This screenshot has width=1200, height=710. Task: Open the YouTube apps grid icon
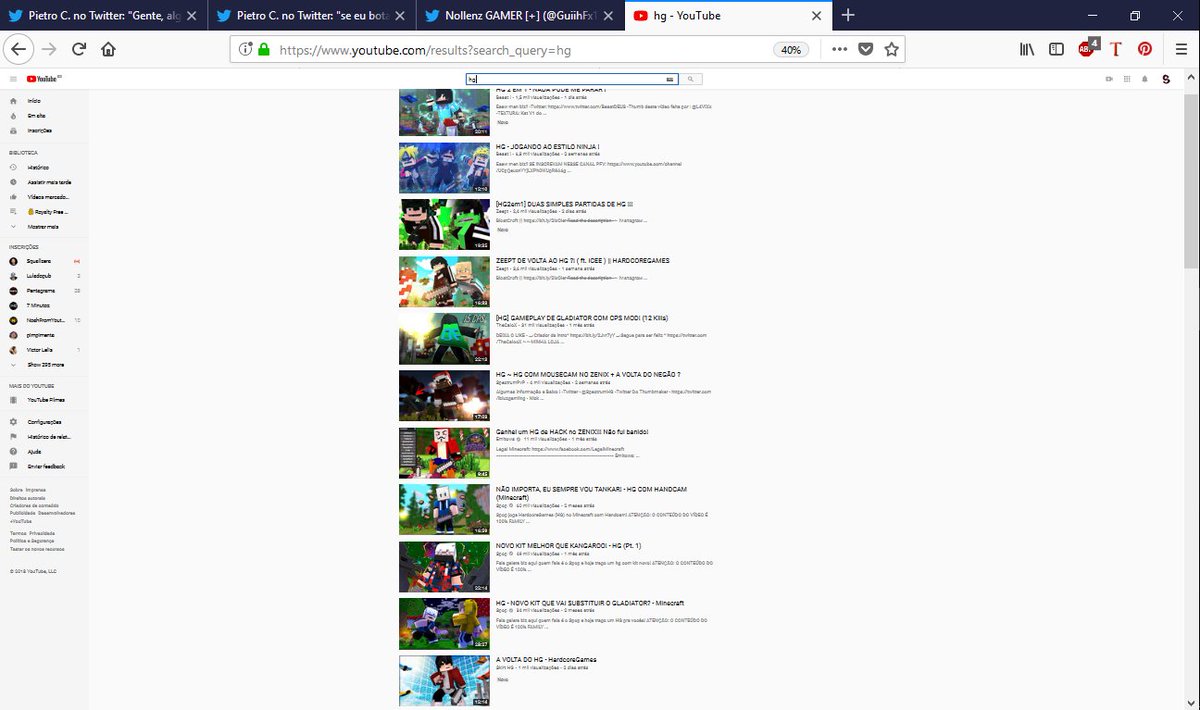tap(1127, 79)
